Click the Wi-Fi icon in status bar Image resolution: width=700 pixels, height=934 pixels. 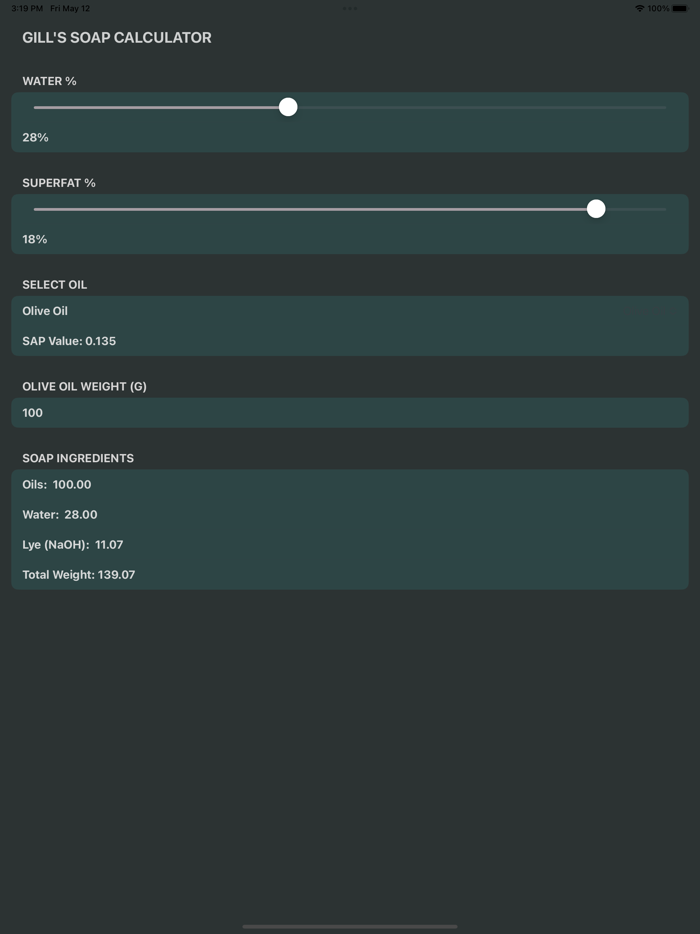pyautogui.click(x=641, y=7)
